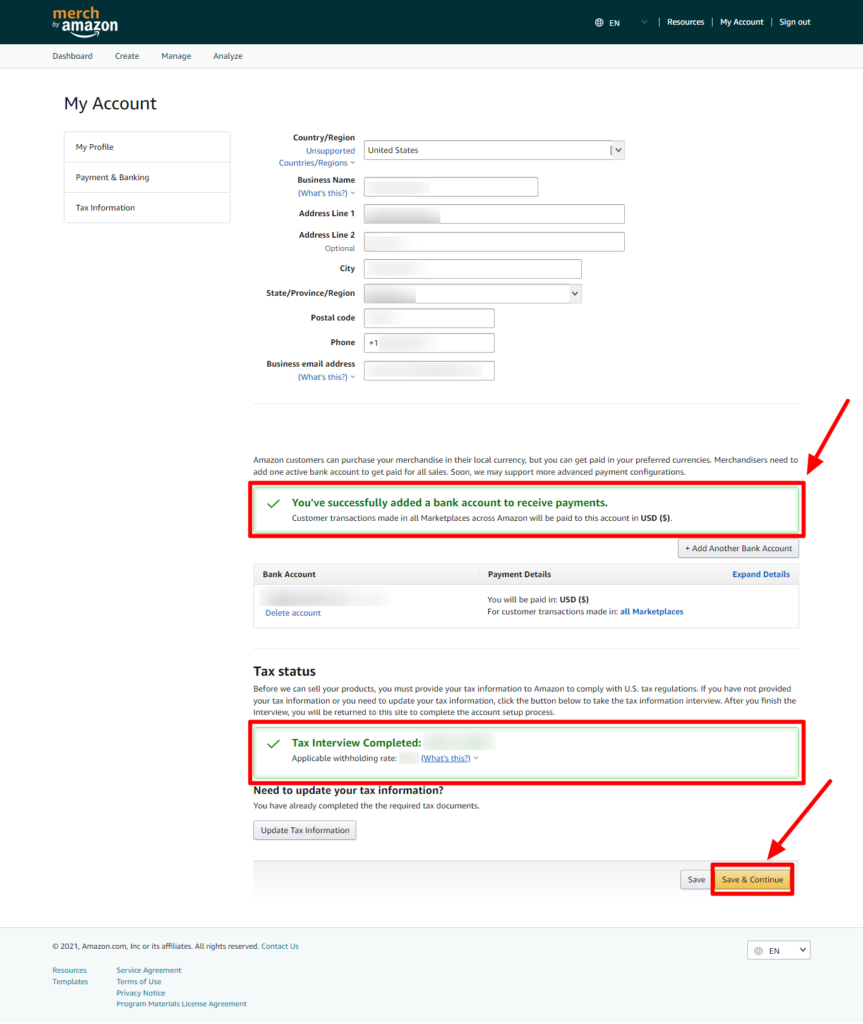Open Contact Us link in footer
The image size is (863, 1024).
point(280,947)
